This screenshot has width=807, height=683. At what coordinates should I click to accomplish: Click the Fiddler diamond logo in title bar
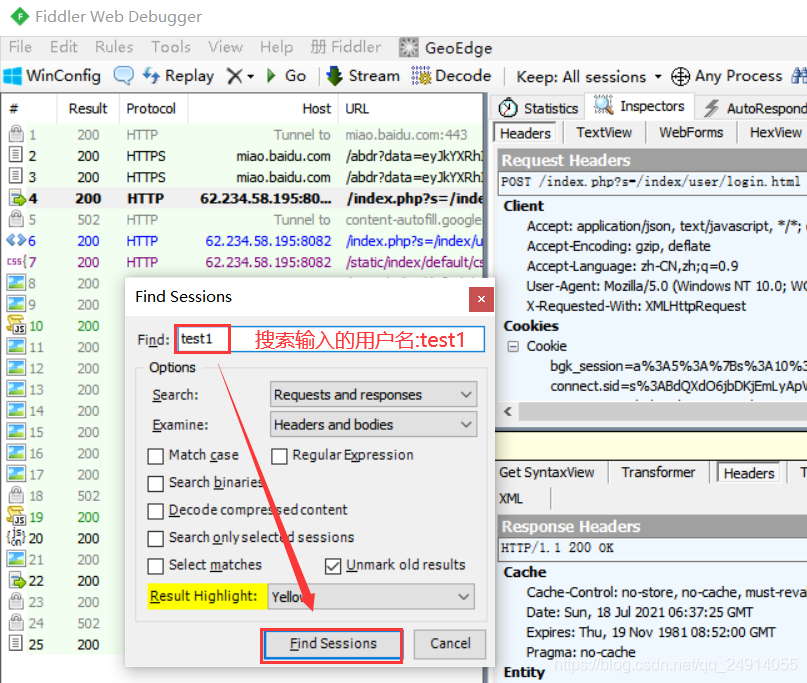click(20, 17)
